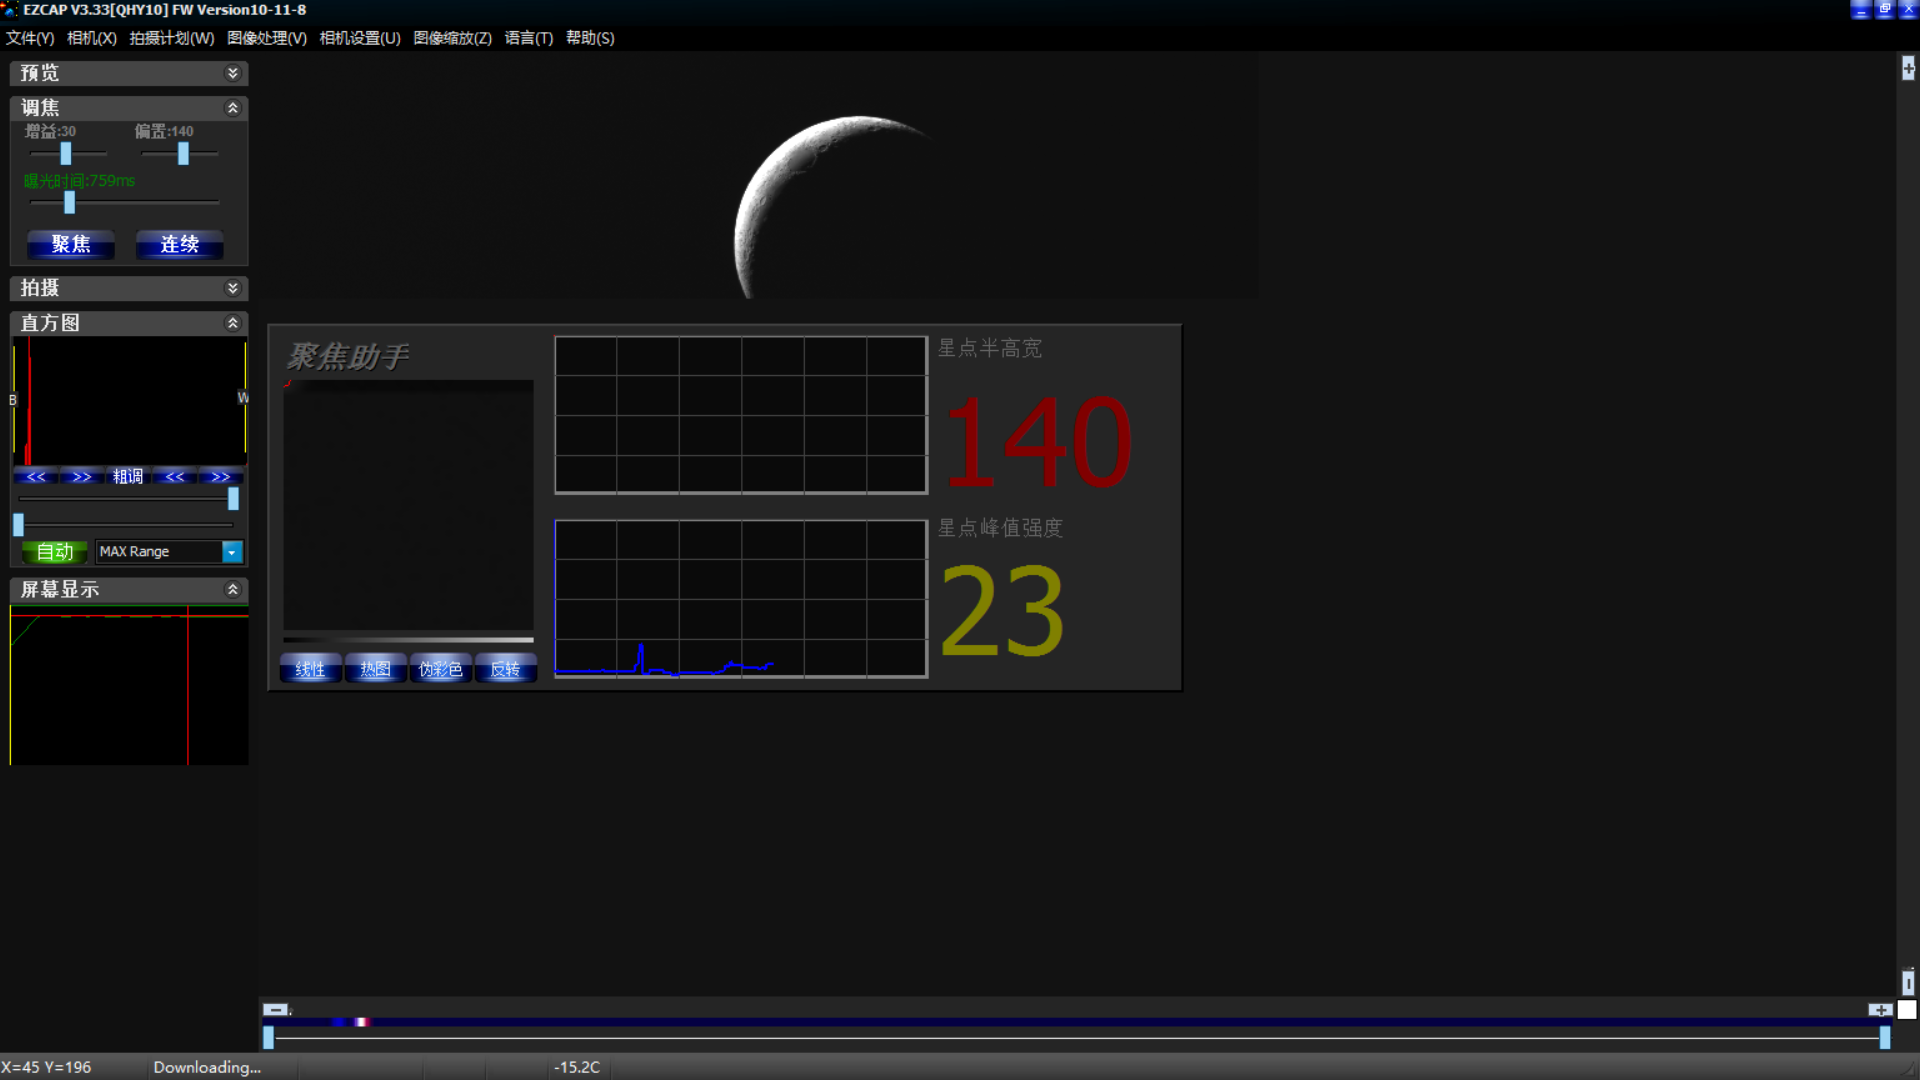This screenshot has height=1080, width=1920.
Task: Click the 拍摄 panel header
Action: pos(129,288)
